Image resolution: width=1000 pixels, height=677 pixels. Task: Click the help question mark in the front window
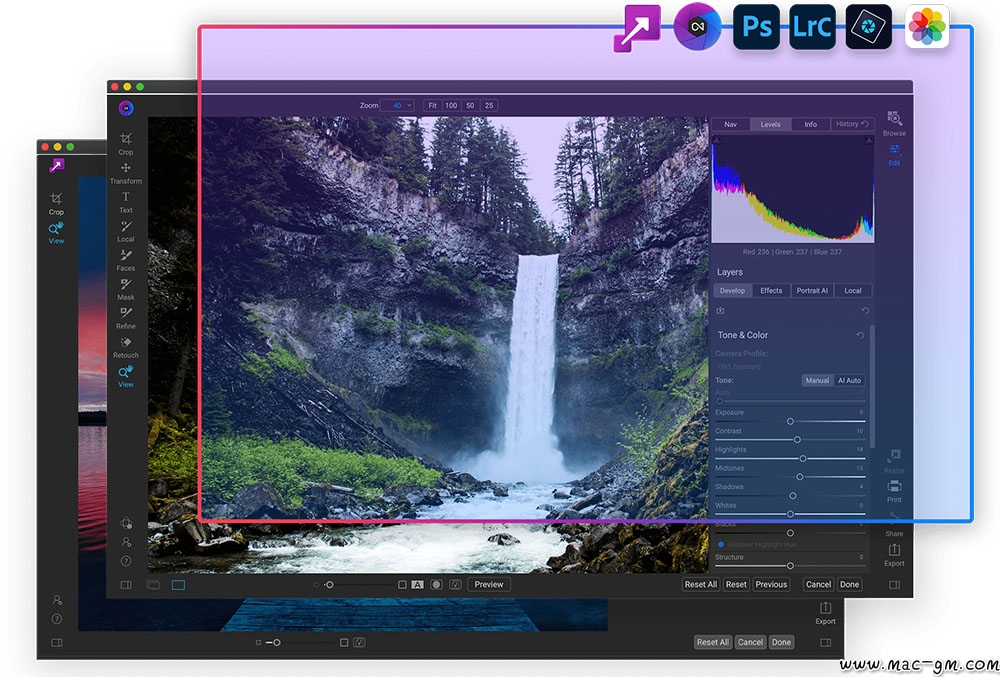coord(126,561)
